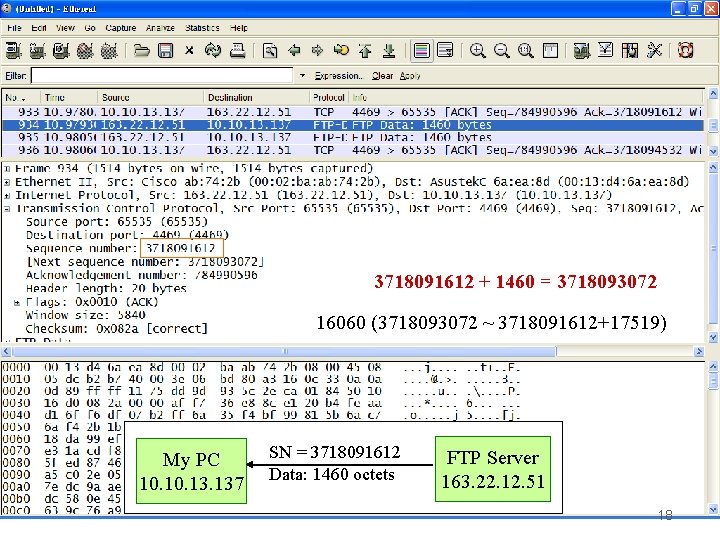Click the Expression... button
Viewport: 720px width, 540px height.
coord(338,76)
